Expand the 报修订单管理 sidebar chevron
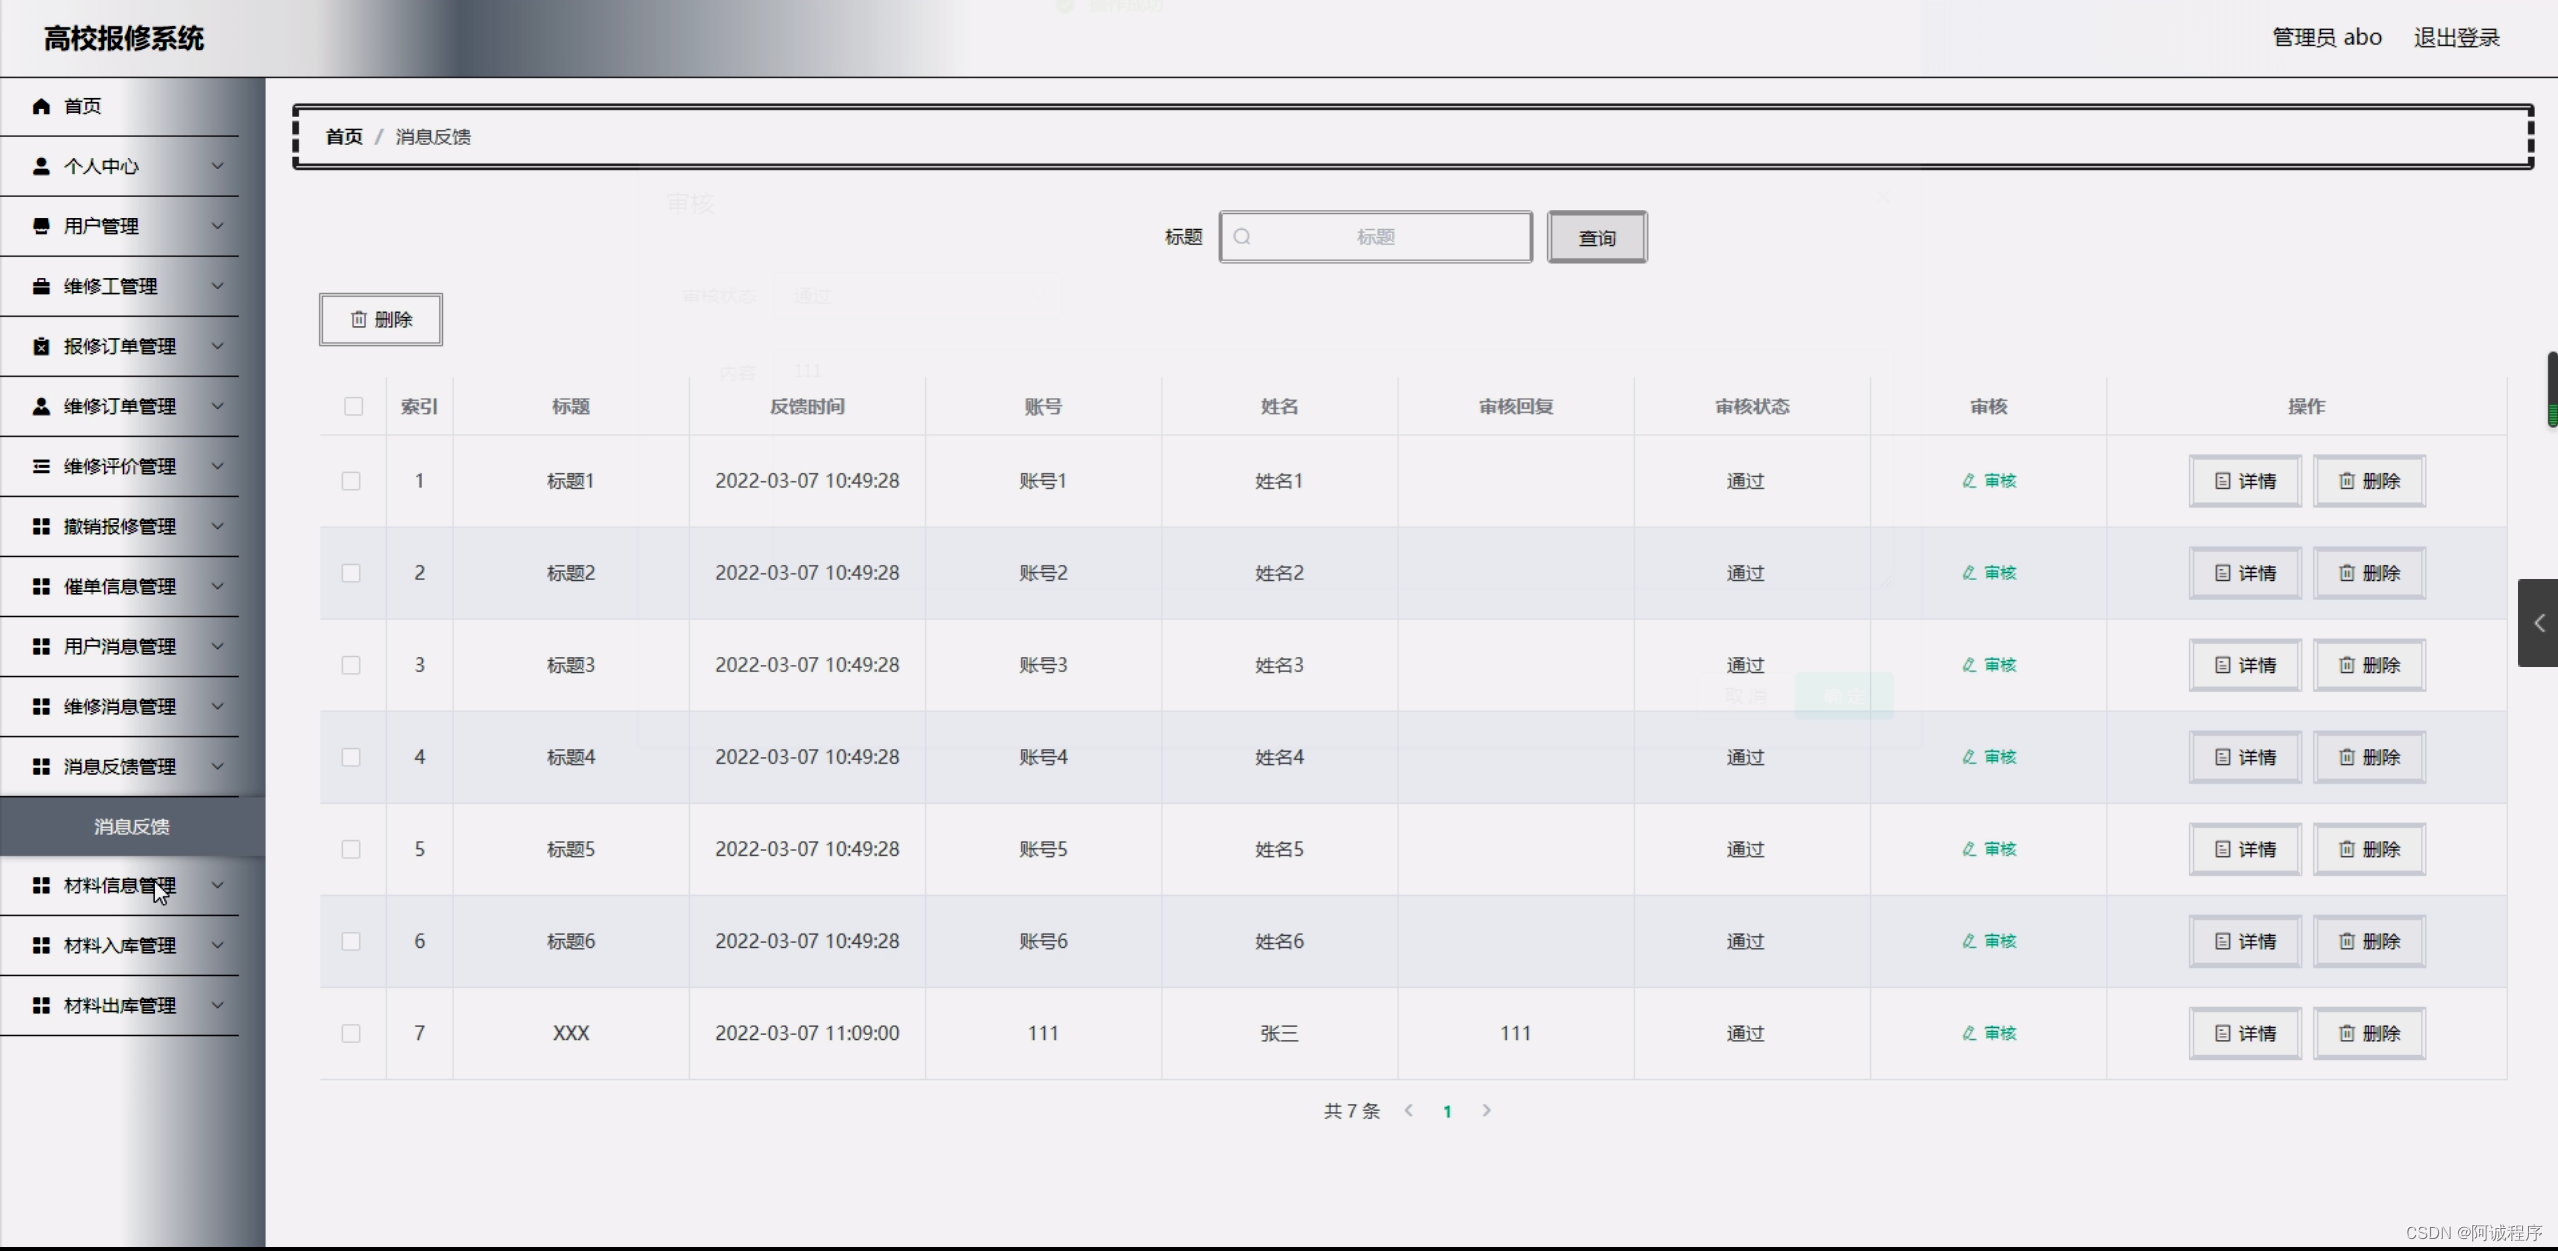Image resolution: width=2558 pixels, height=1251 pixels. [217, 346]
